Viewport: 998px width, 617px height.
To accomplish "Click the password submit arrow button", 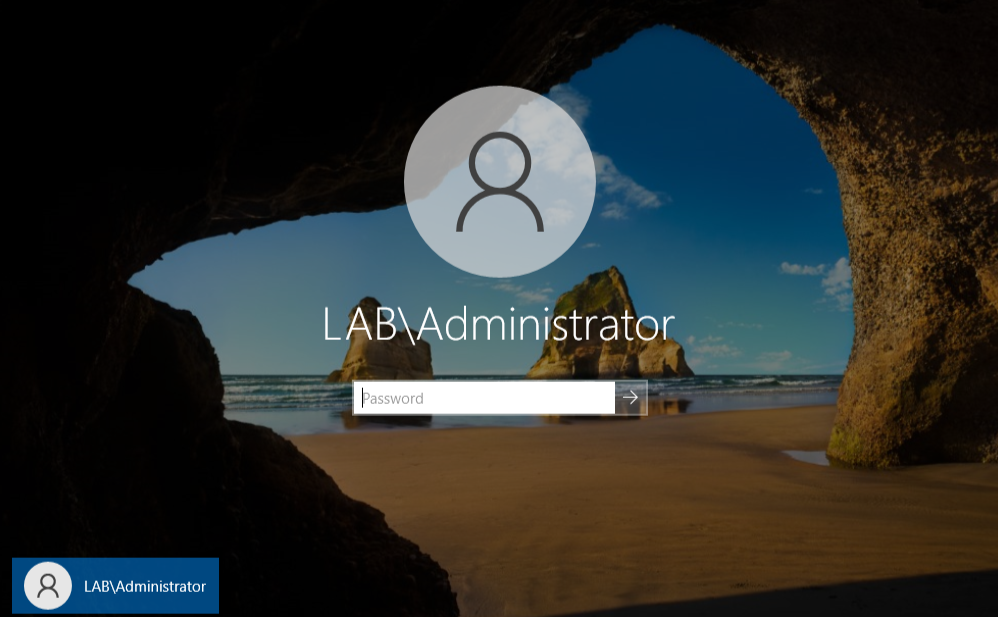I will pyautogui.click(x=631, y=398).
